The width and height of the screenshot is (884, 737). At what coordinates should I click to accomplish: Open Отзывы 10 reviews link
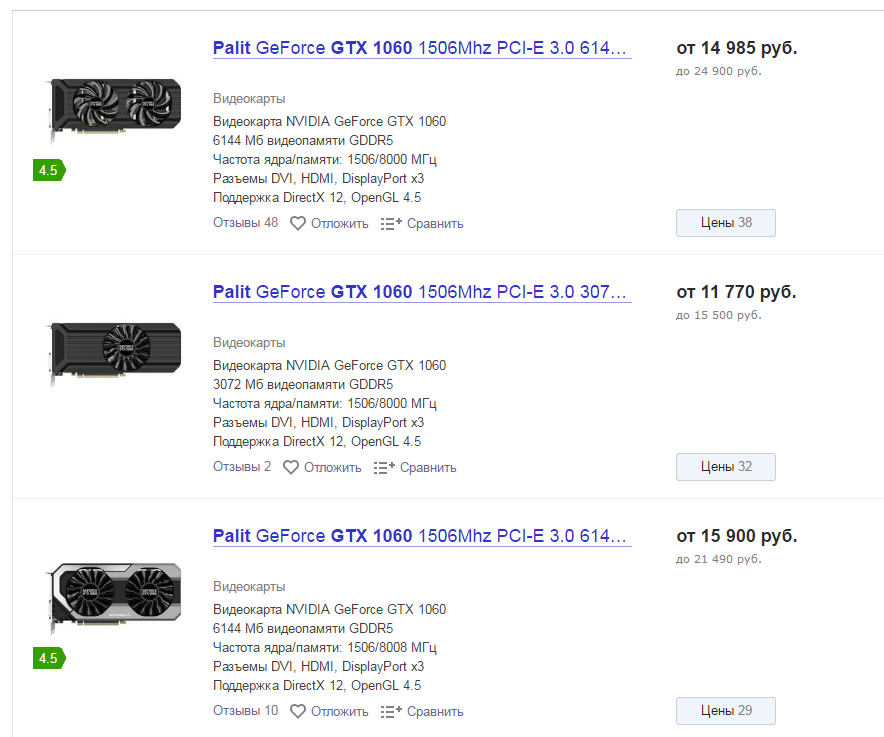(x=245, y=710)
